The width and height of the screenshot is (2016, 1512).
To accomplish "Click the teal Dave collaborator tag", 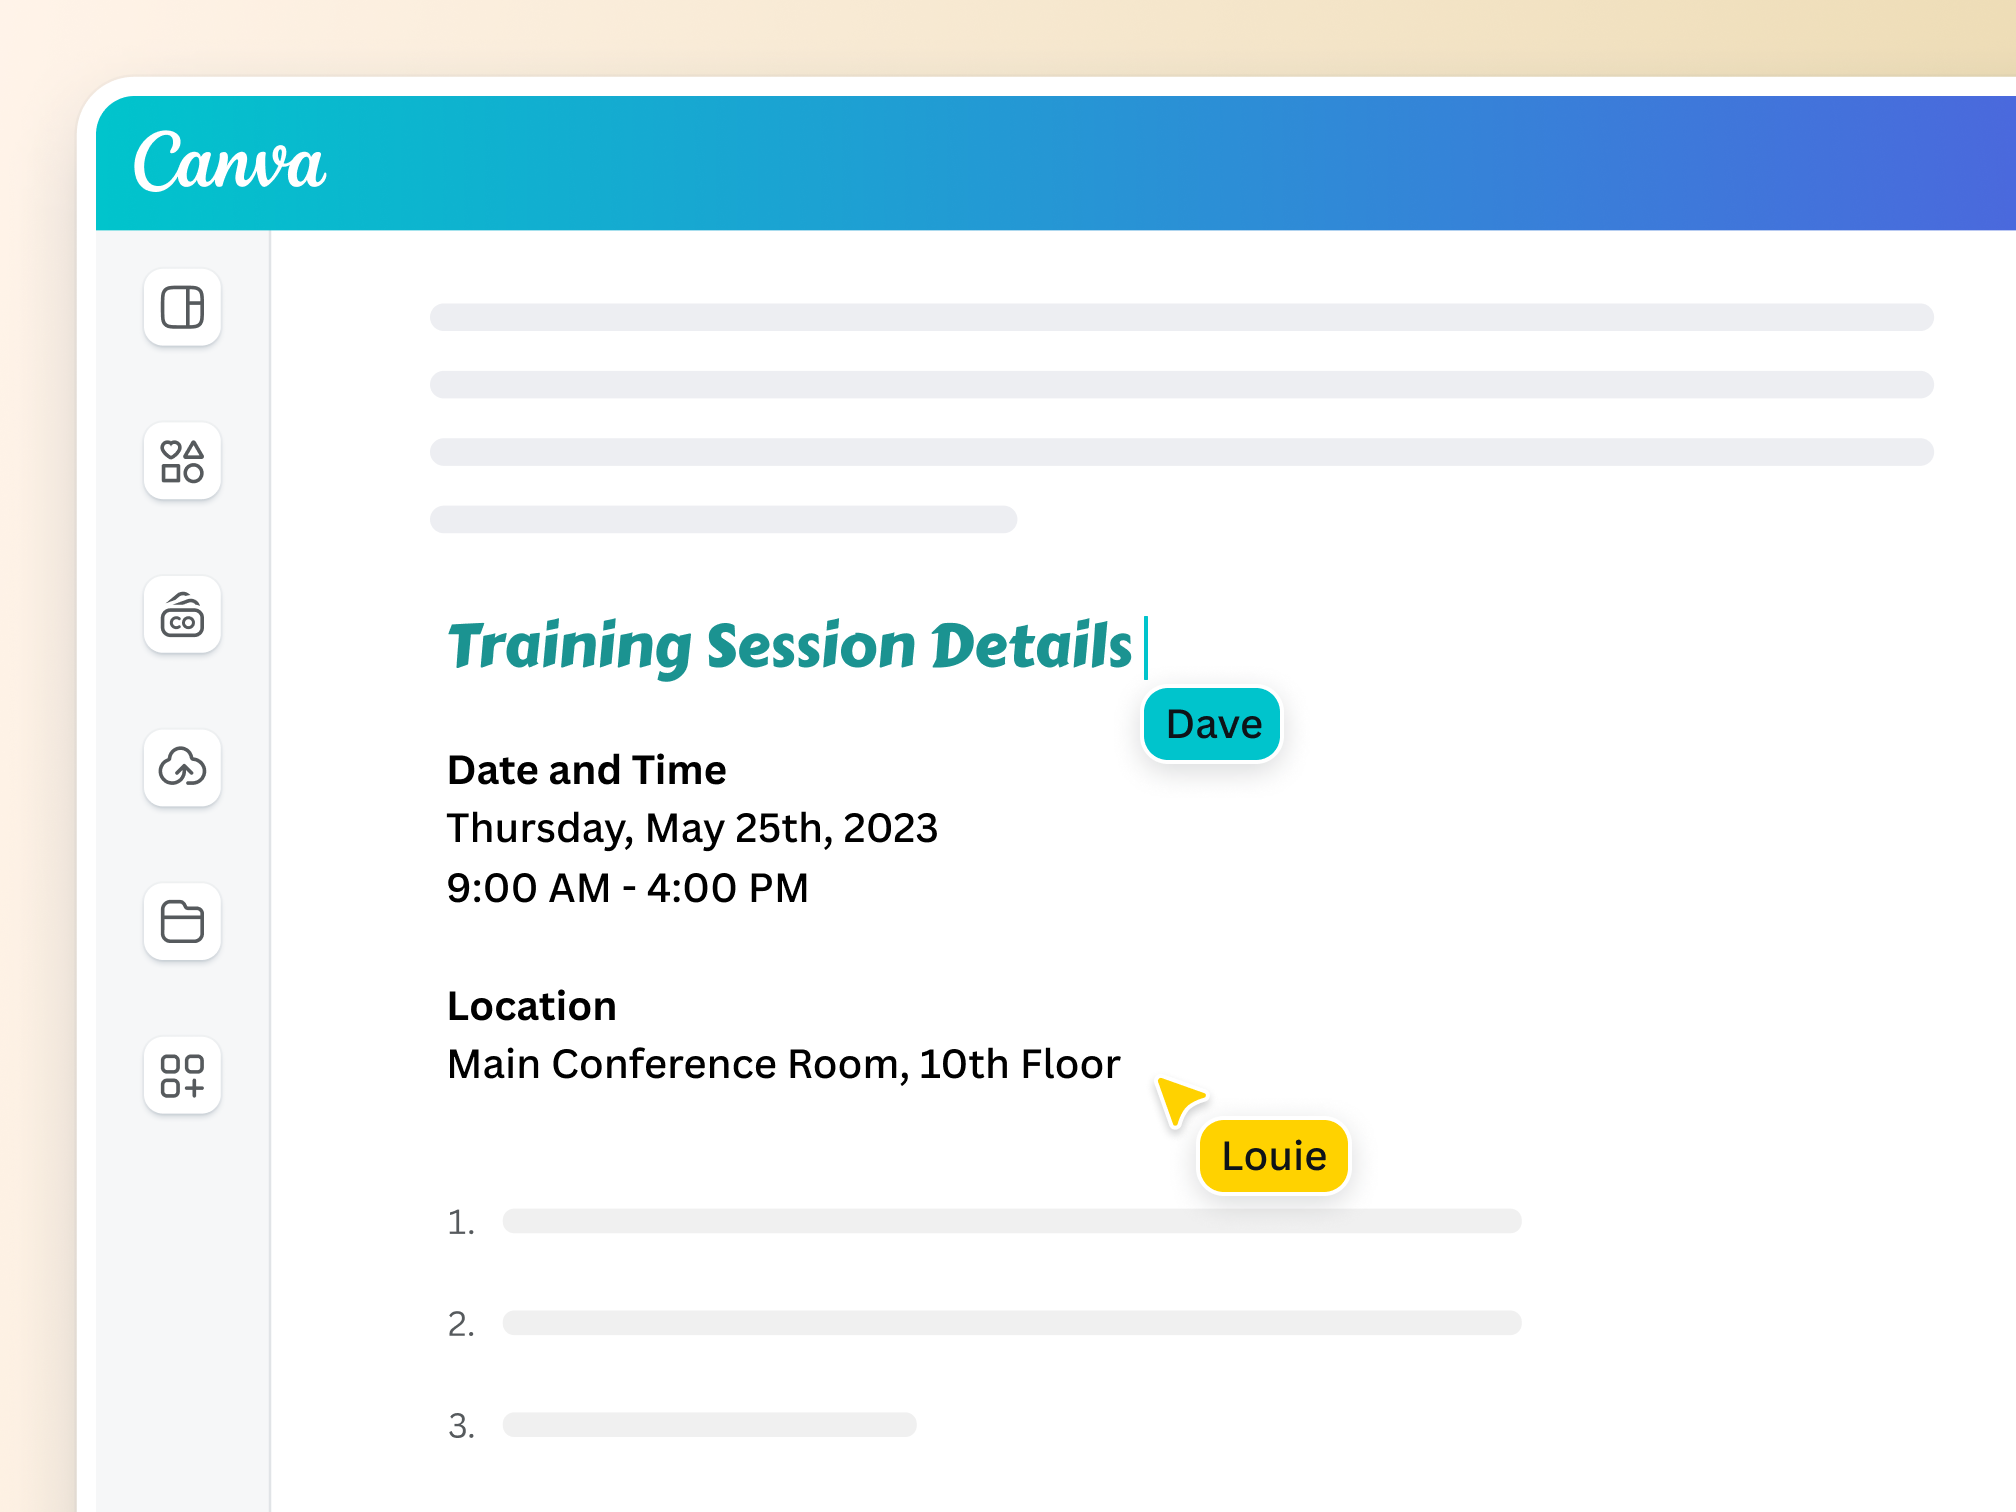I will point(1212,724).
